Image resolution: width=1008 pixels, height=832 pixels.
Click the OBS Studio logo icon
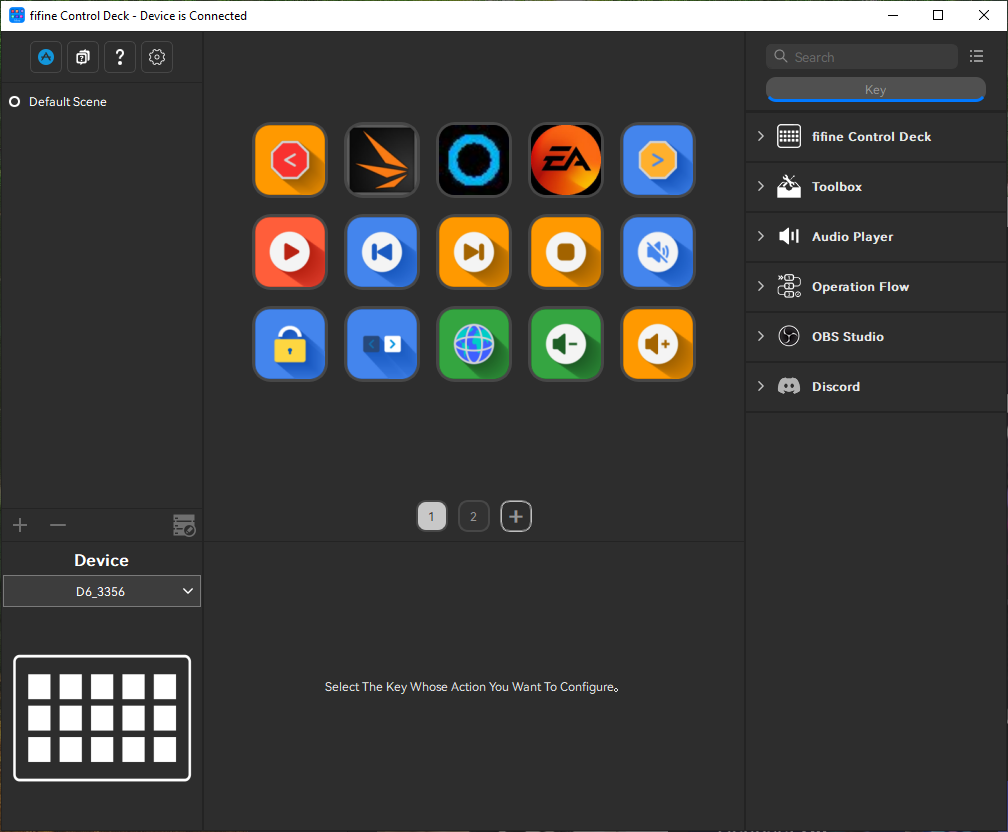point(789,336)
